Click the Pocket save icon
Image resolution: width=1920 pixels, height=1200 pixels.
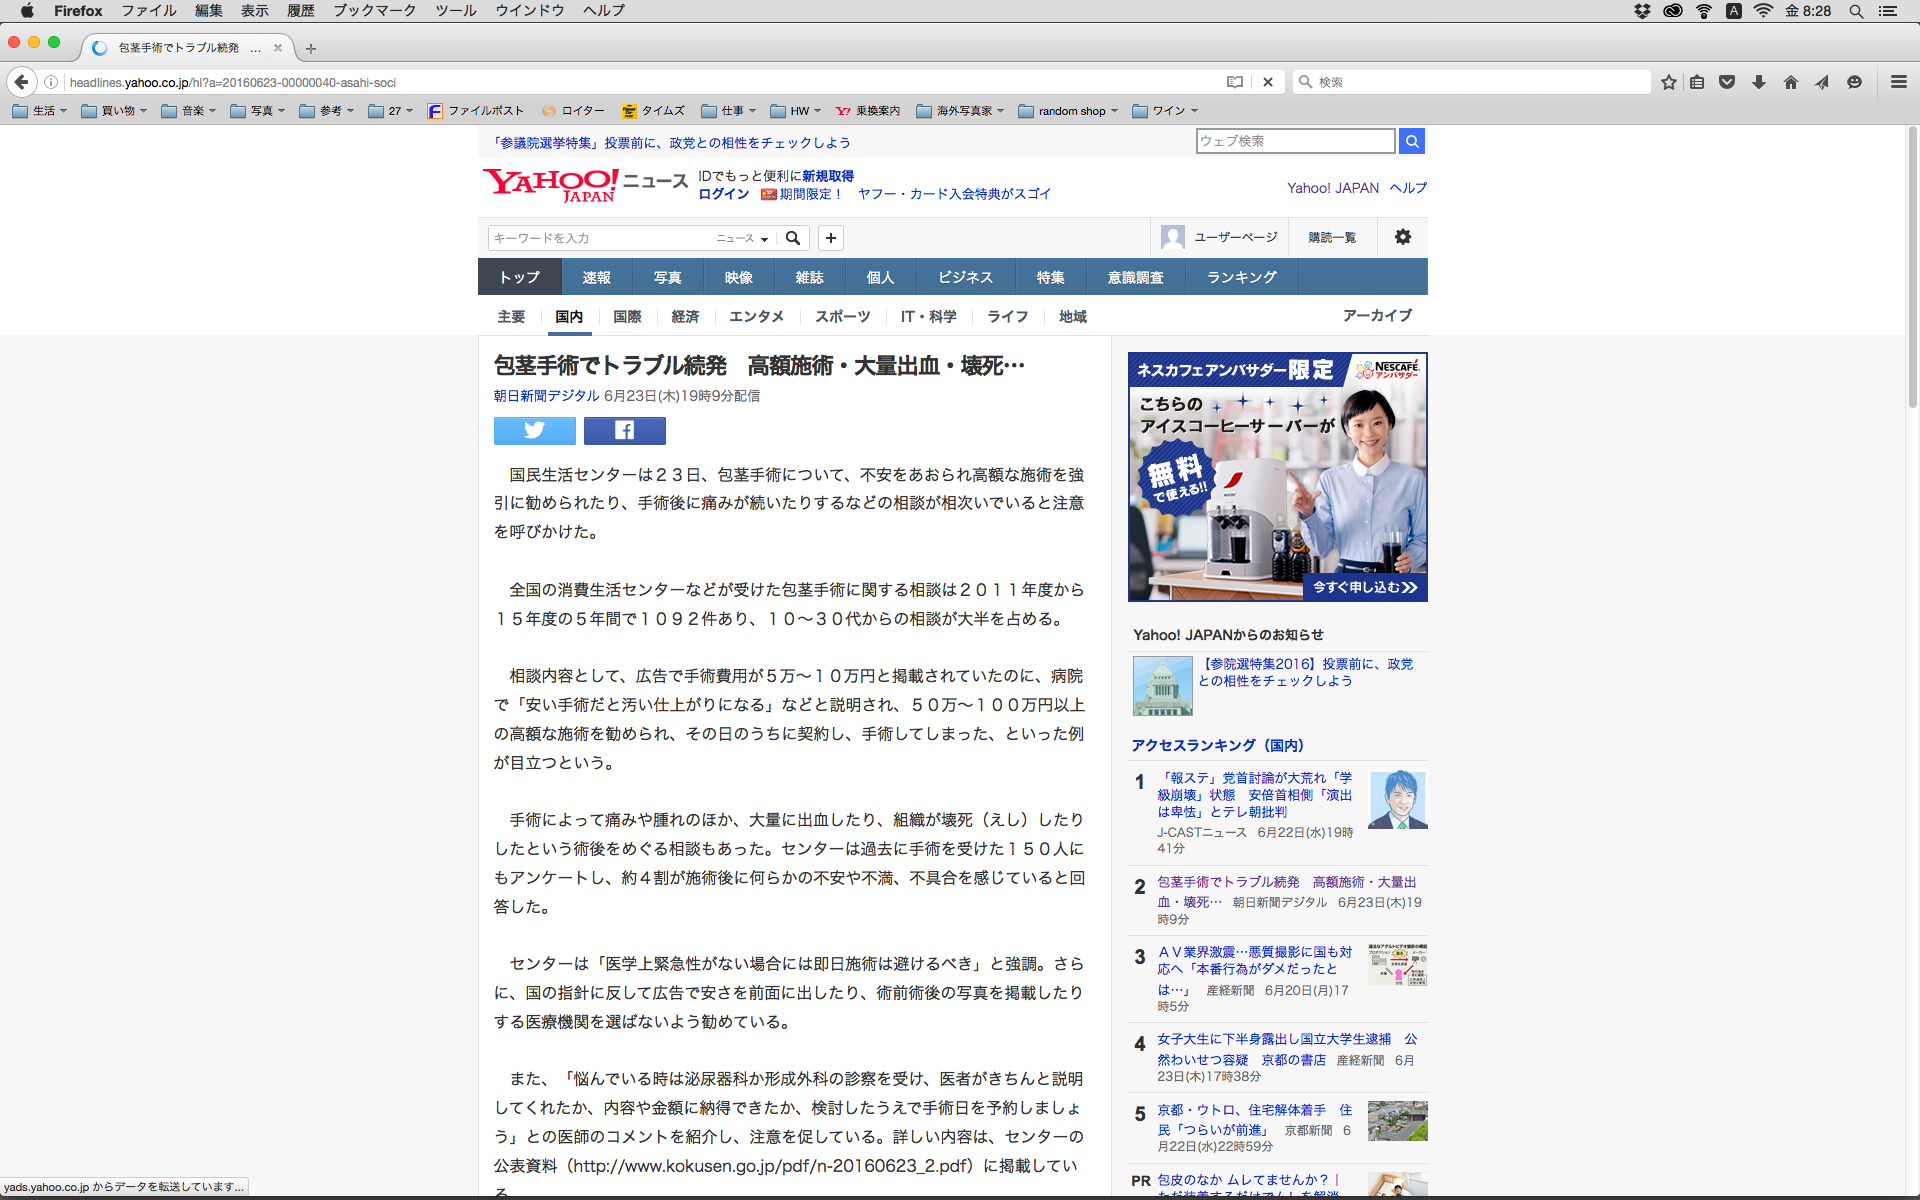click(1727, 82)
